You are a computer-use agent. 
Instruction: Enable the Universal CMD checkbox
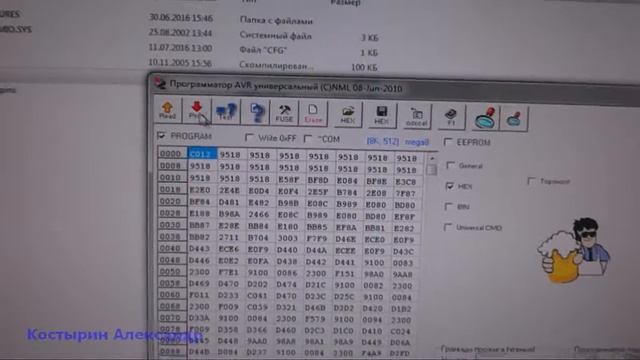(x=448, y=227)
